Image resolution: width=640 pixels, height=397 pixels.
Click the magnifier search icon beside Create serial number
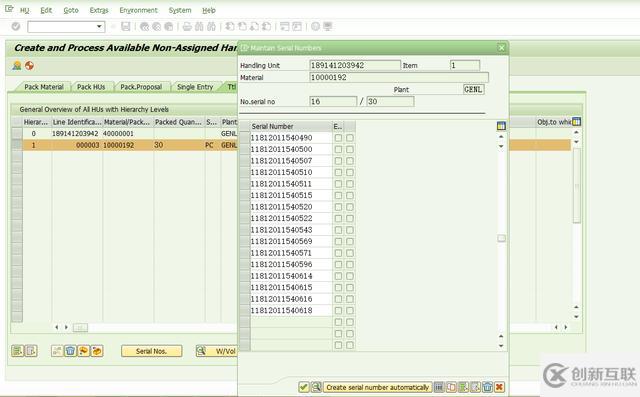coord(316,387)
